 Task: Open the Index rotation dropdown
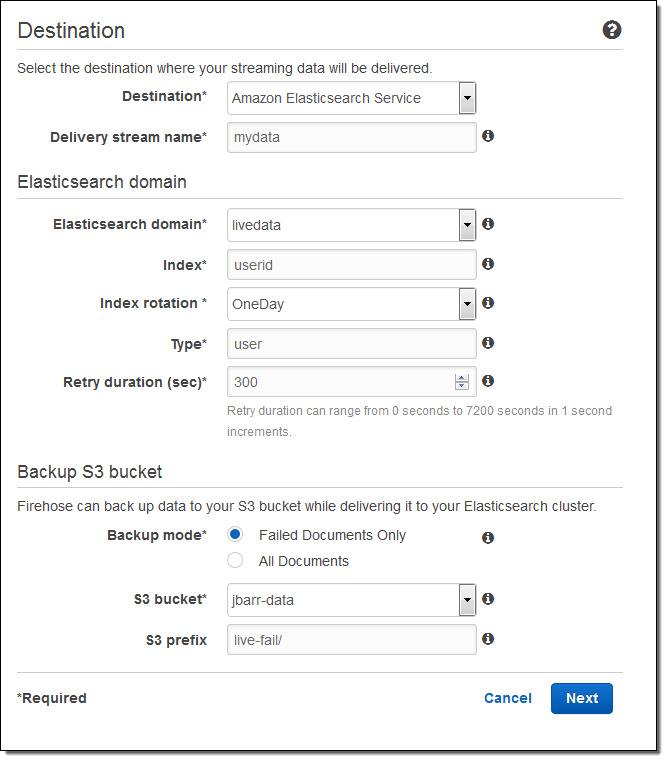[x=467, y=304]
